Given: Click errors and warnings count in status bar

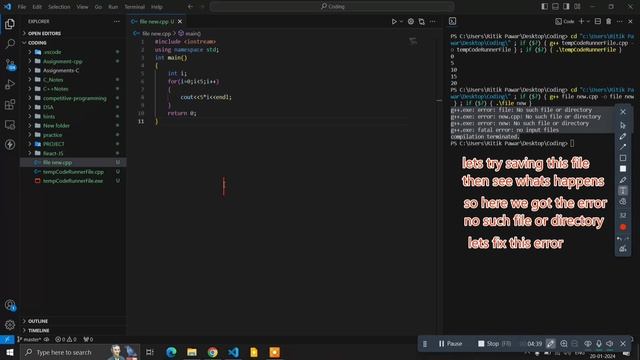Looking at the screenshot, I should tap(66, 340).
